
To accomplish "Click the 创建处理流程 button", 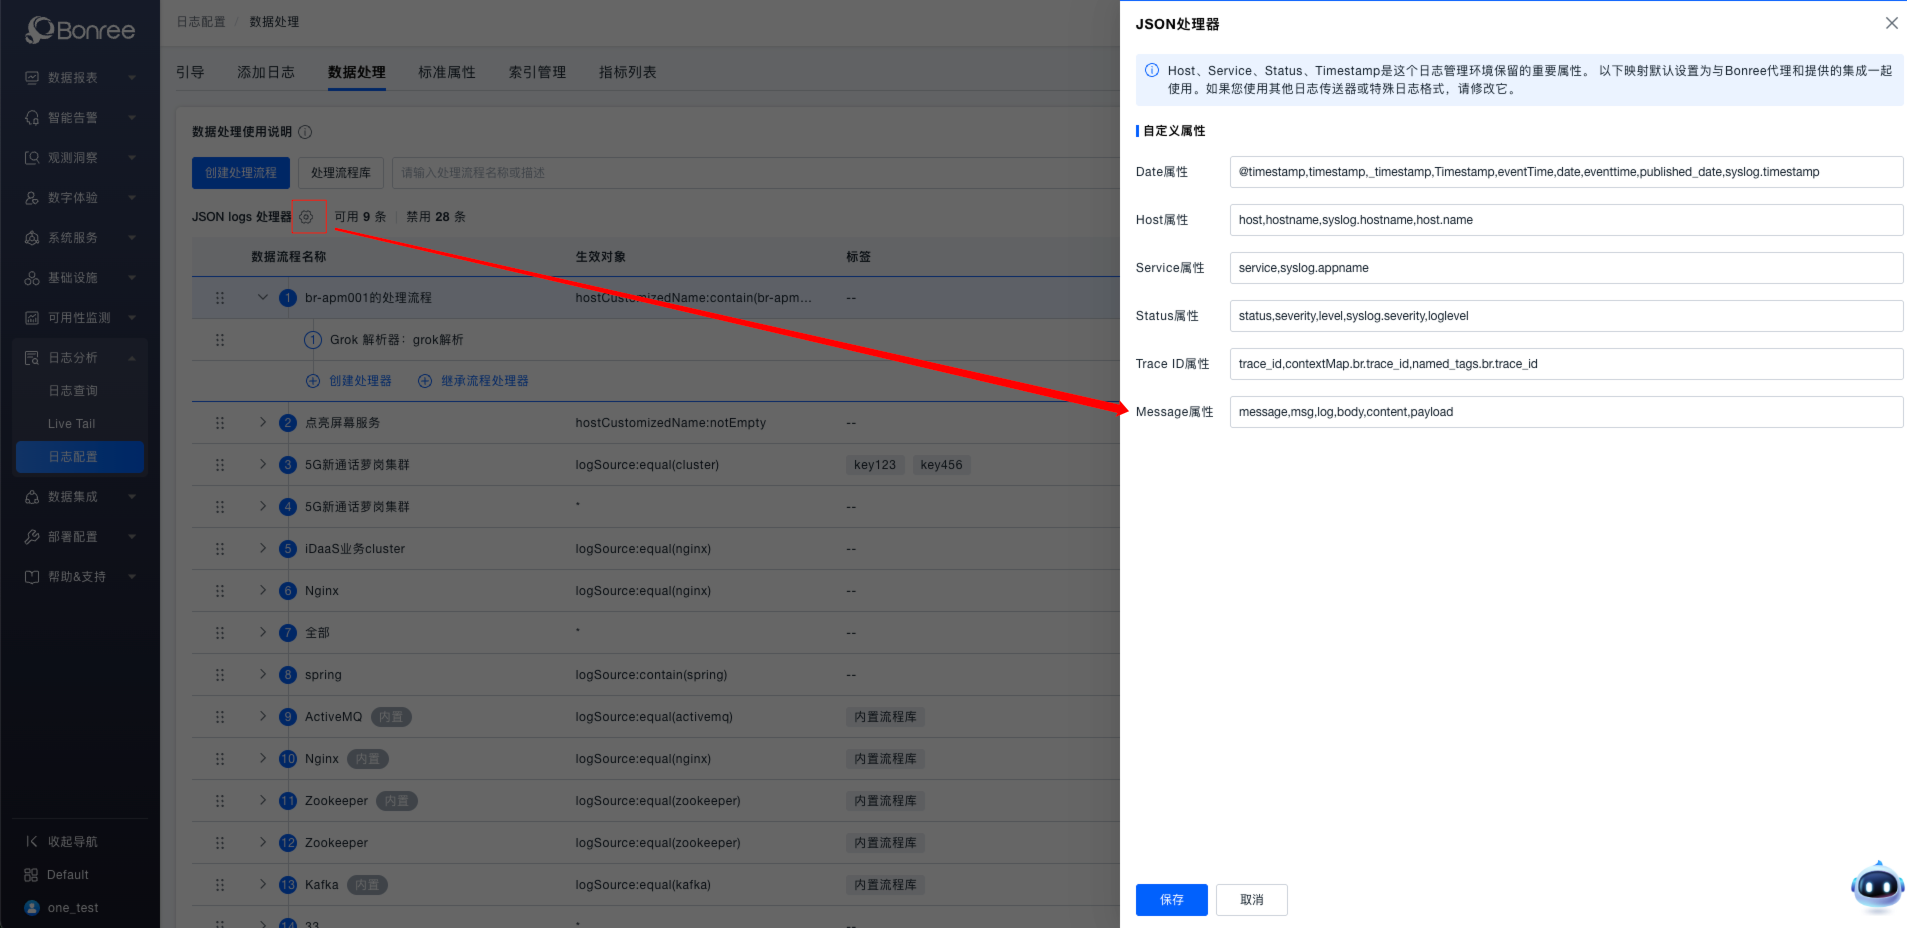I will tap(240, 172).
